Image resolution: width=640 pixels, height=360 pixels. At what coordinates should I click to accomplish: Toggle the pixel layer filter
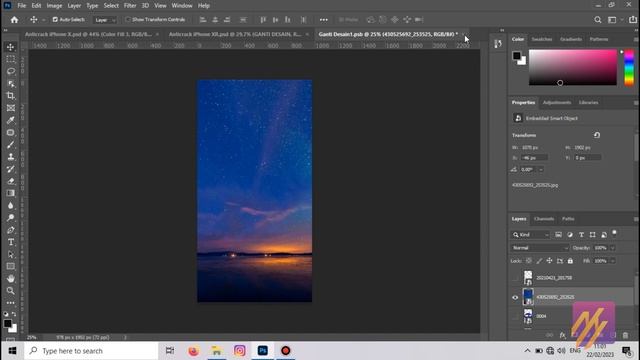coord(558,235)
